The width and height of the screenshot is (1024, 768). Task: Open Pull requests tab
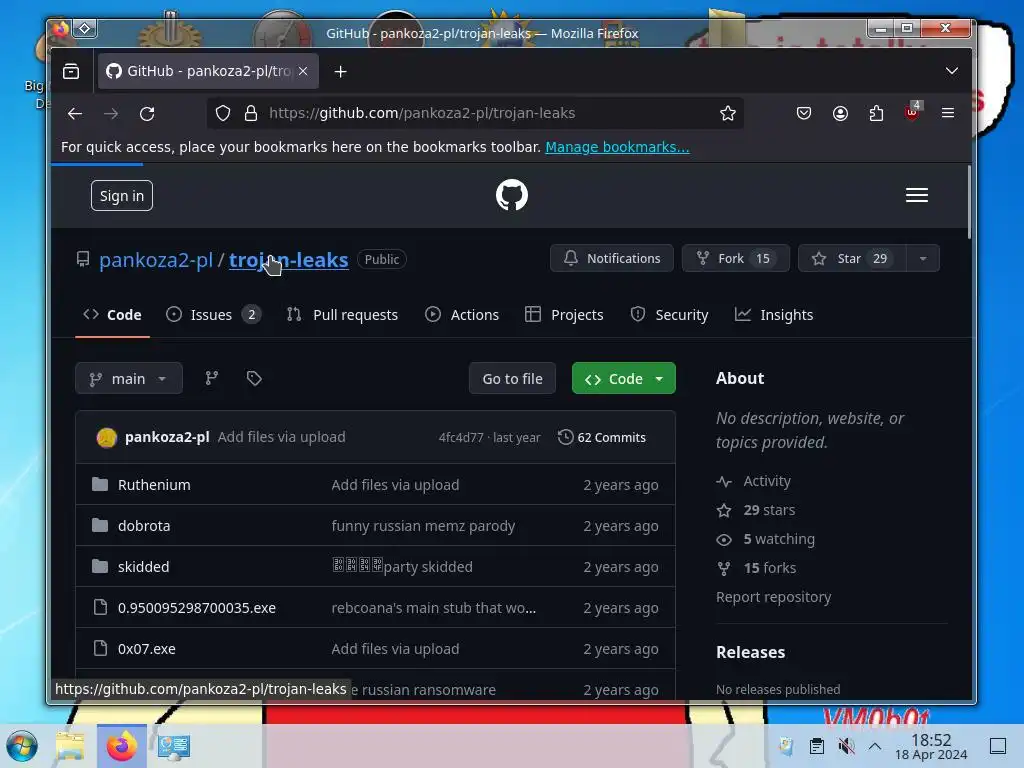342,315
